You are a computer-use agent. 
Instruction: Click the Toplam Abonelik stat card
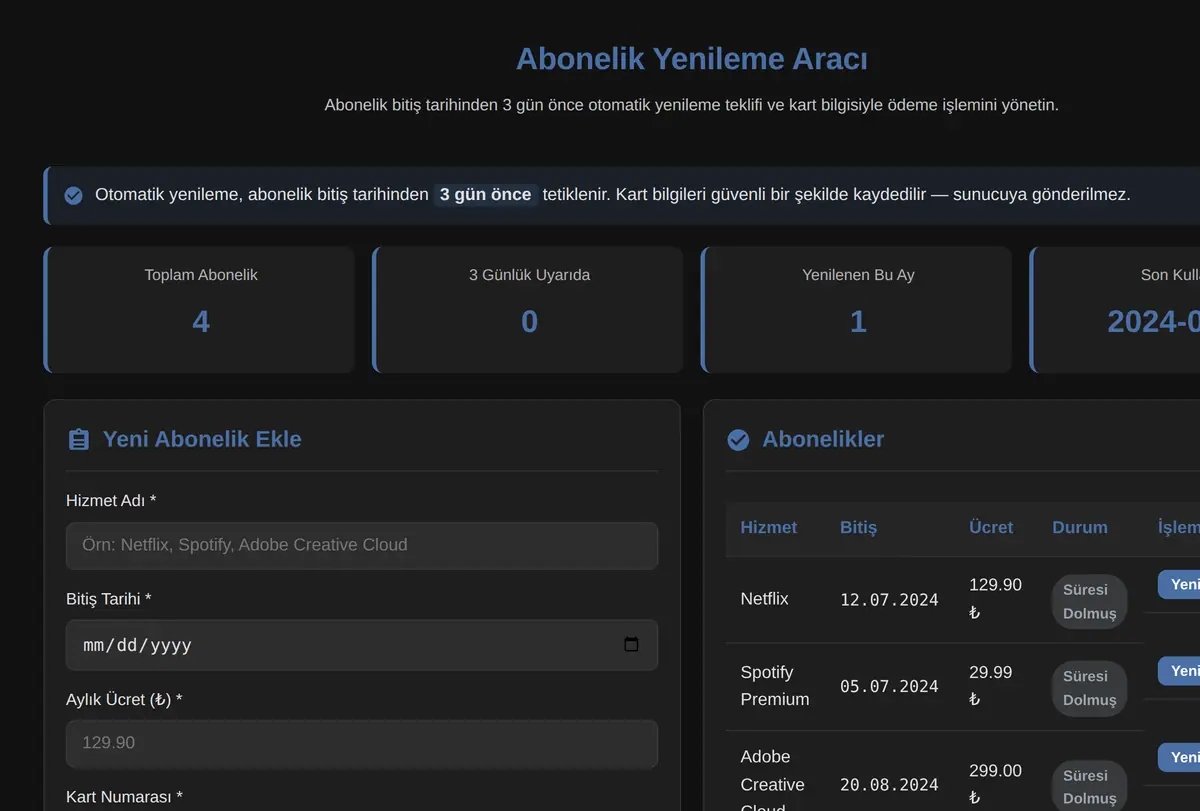[x=199, y=310]
